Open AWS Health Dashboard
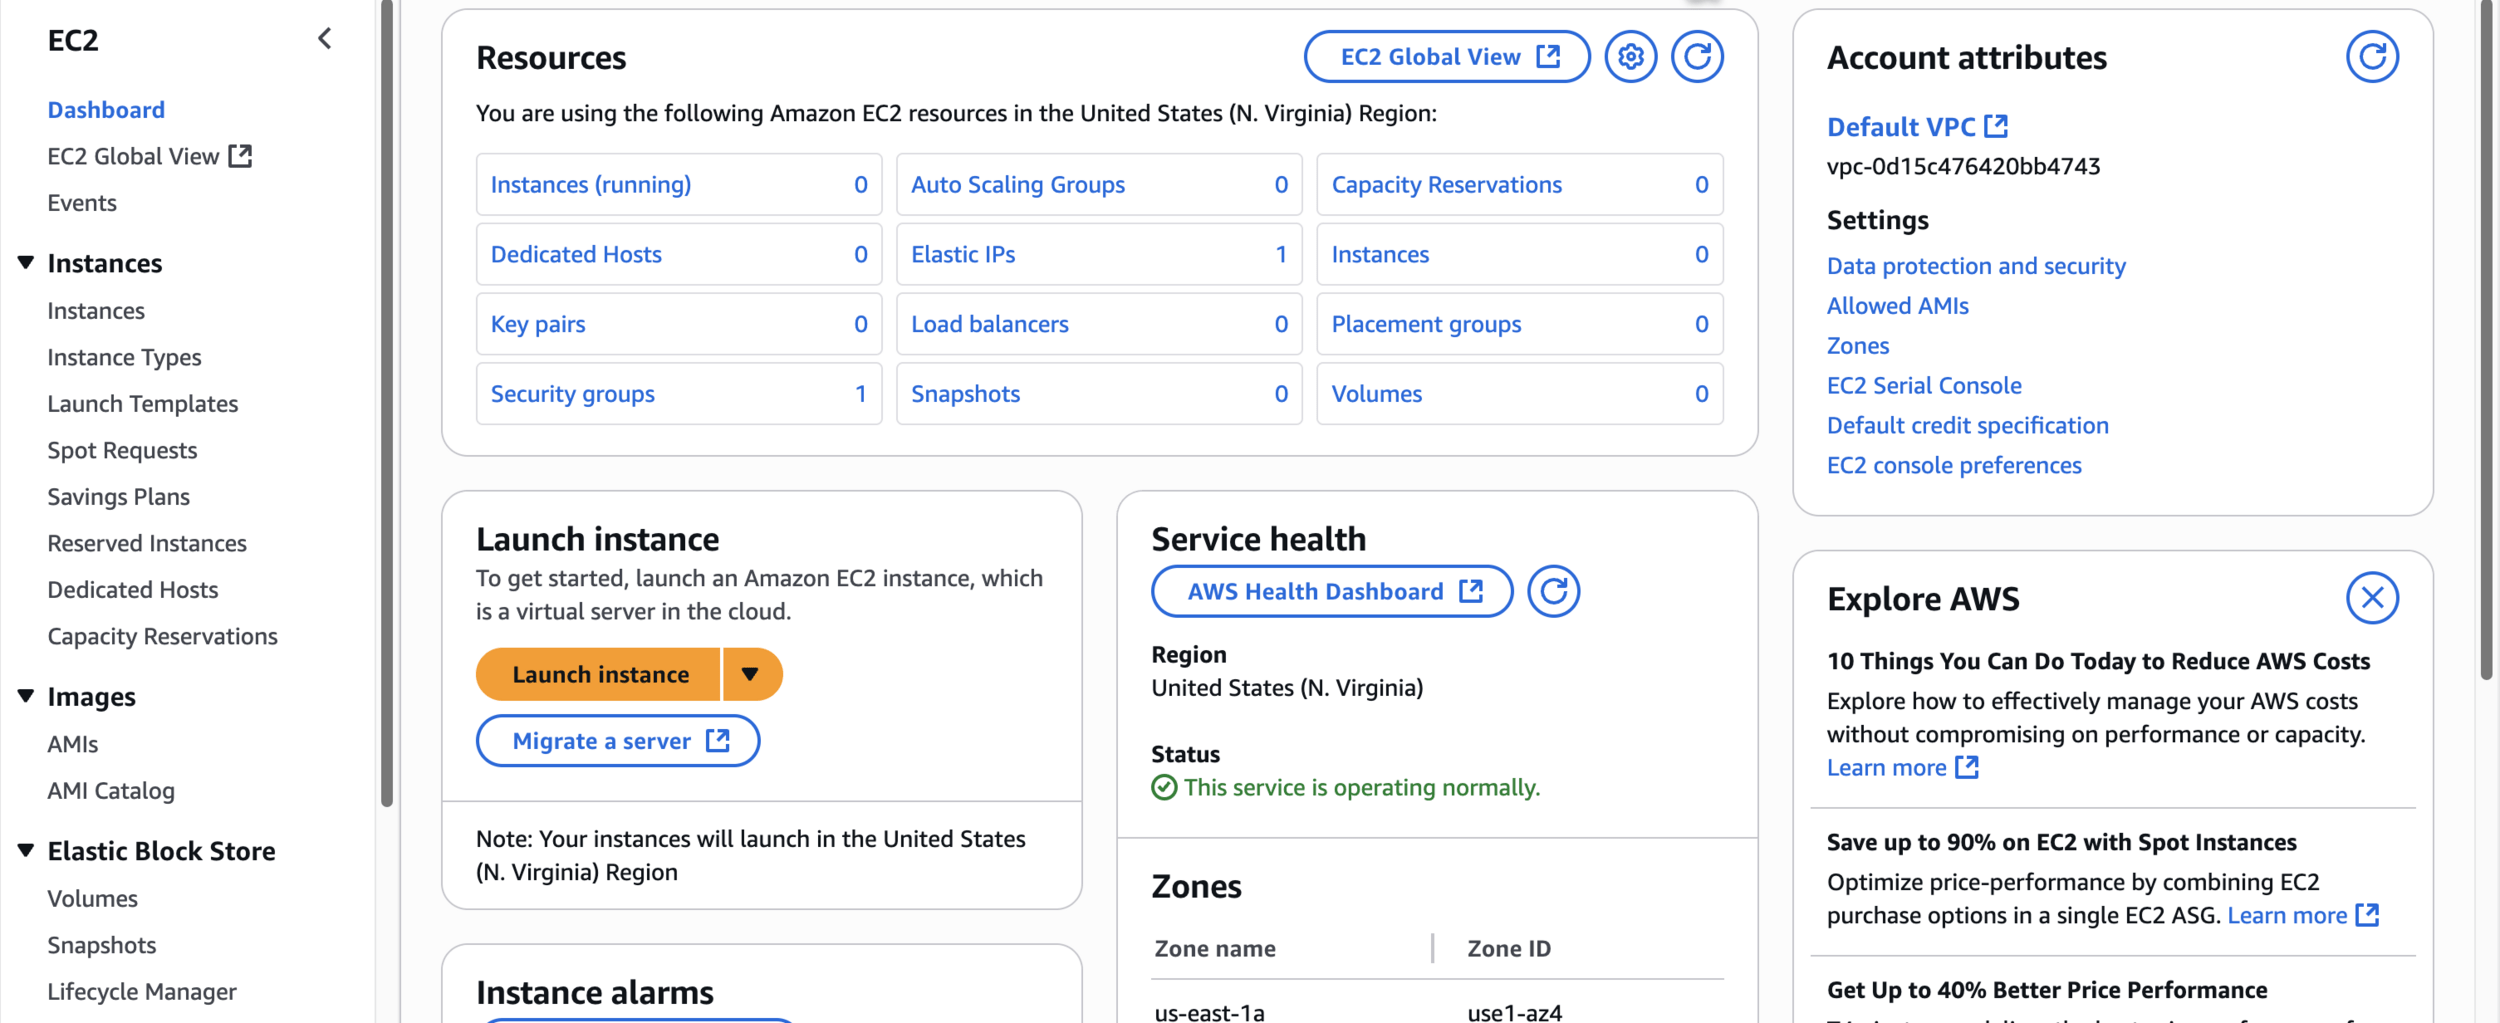The image size is (2500, 1023). tap(1332, 592)
